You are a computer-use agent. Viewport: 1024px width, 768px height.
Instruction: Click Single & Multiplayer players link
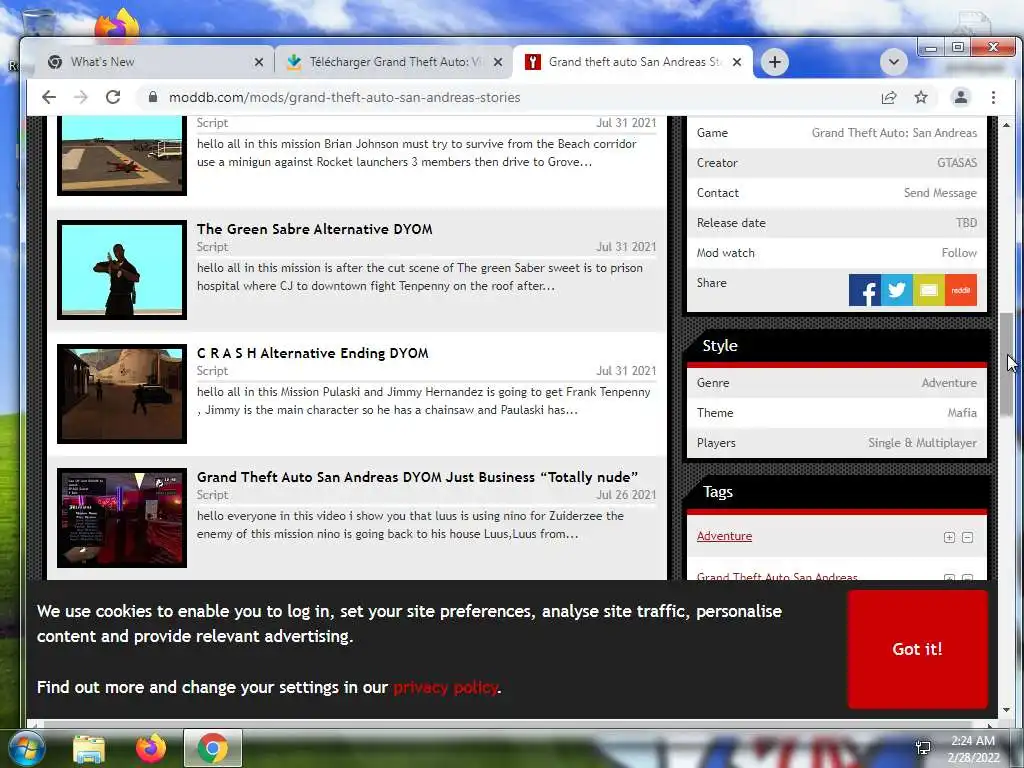(922, 443)
